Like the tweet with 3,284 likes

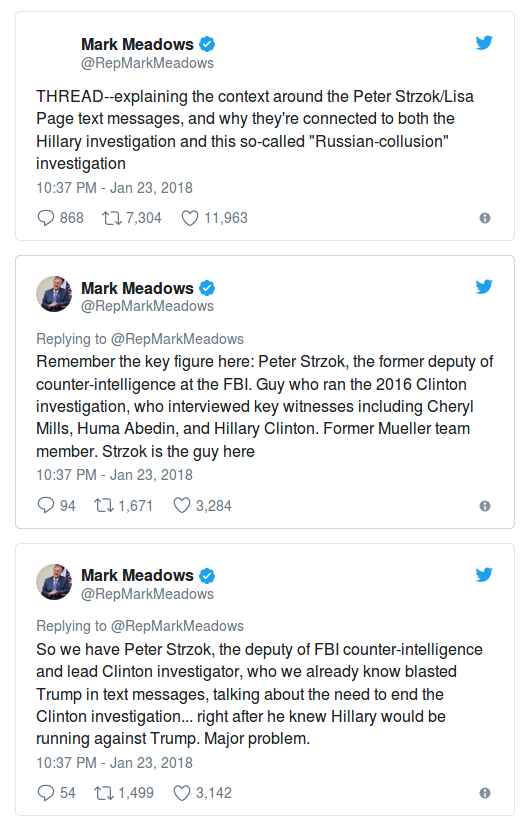[x=182, y=505]
